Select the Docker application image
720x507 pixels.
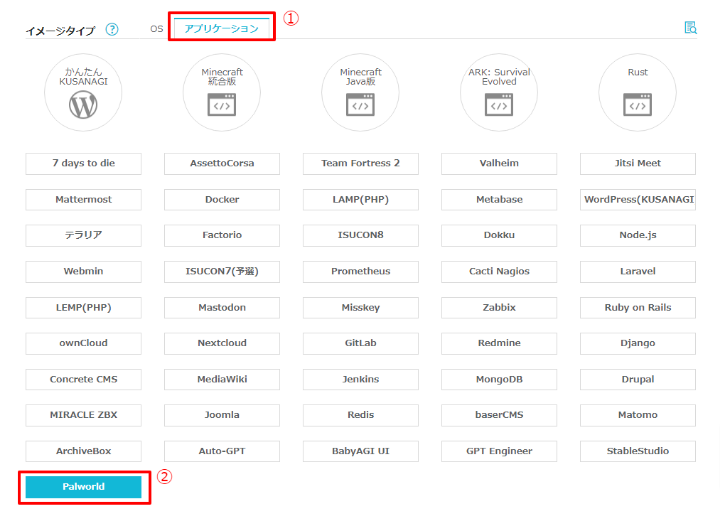pyautogui.click(x=222, y=199)
